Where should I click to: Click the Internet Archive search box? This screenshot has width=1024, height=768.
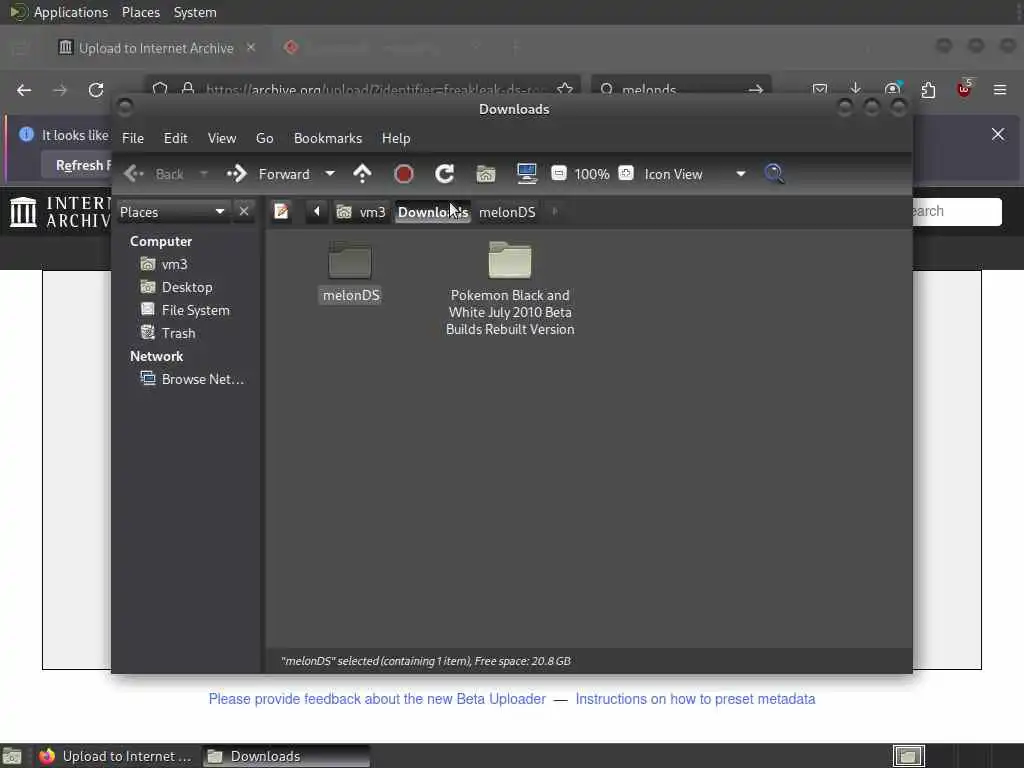pyautogui.click(x=956, y=212)
